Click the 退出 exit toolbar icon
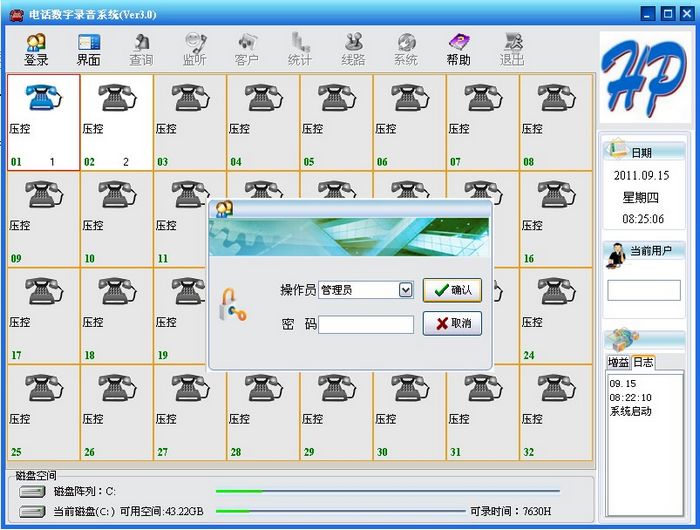700x530 pixels. point(512,49)
